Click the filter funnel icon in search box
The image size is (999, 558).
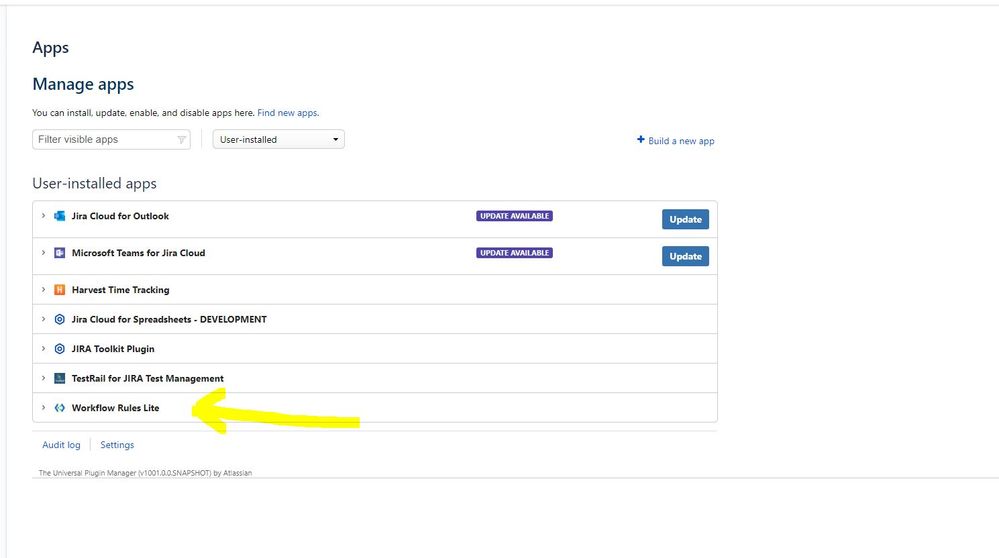coord(181,140)
